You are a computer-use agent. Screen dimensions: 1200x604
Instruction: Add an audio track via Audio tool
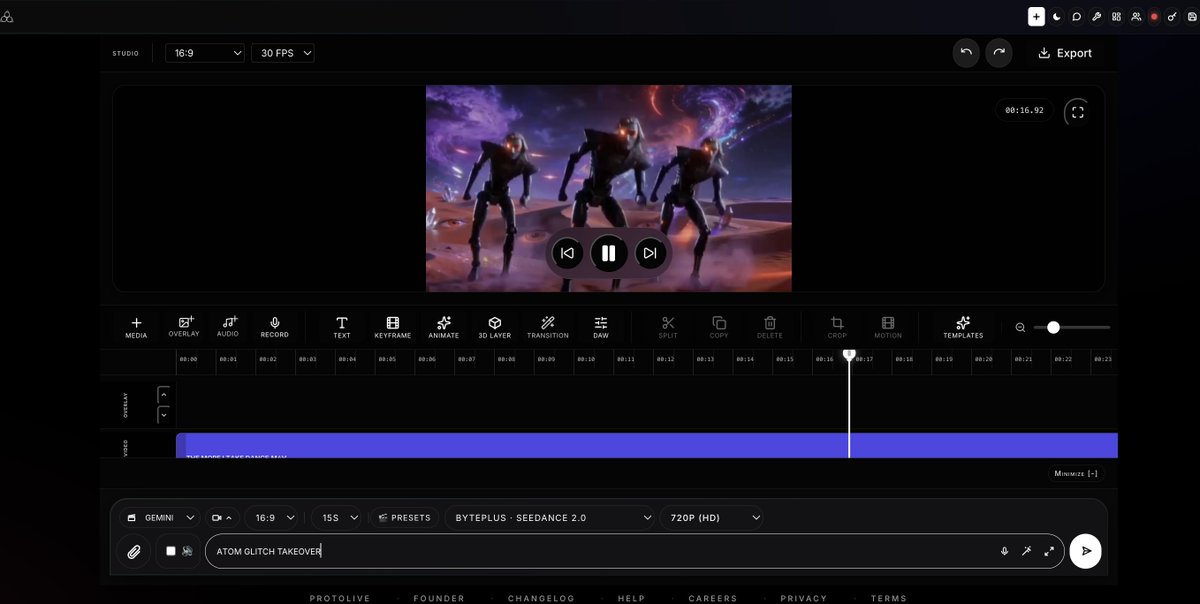(x=228, y=327)
